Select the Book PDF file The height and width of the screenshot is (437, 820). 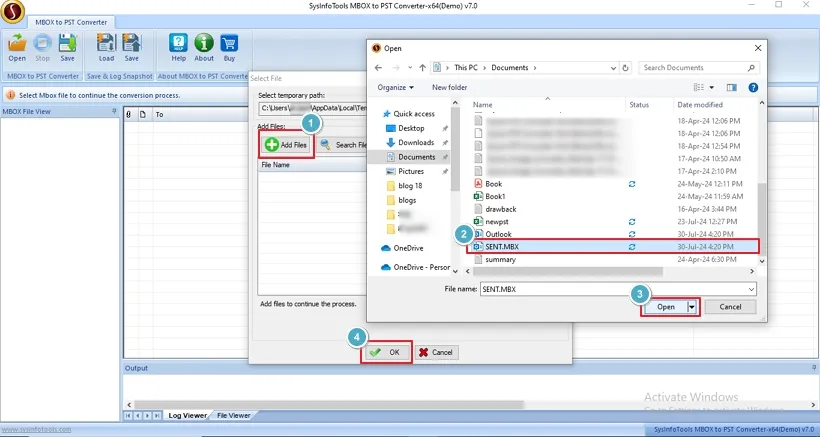point(488,183)
